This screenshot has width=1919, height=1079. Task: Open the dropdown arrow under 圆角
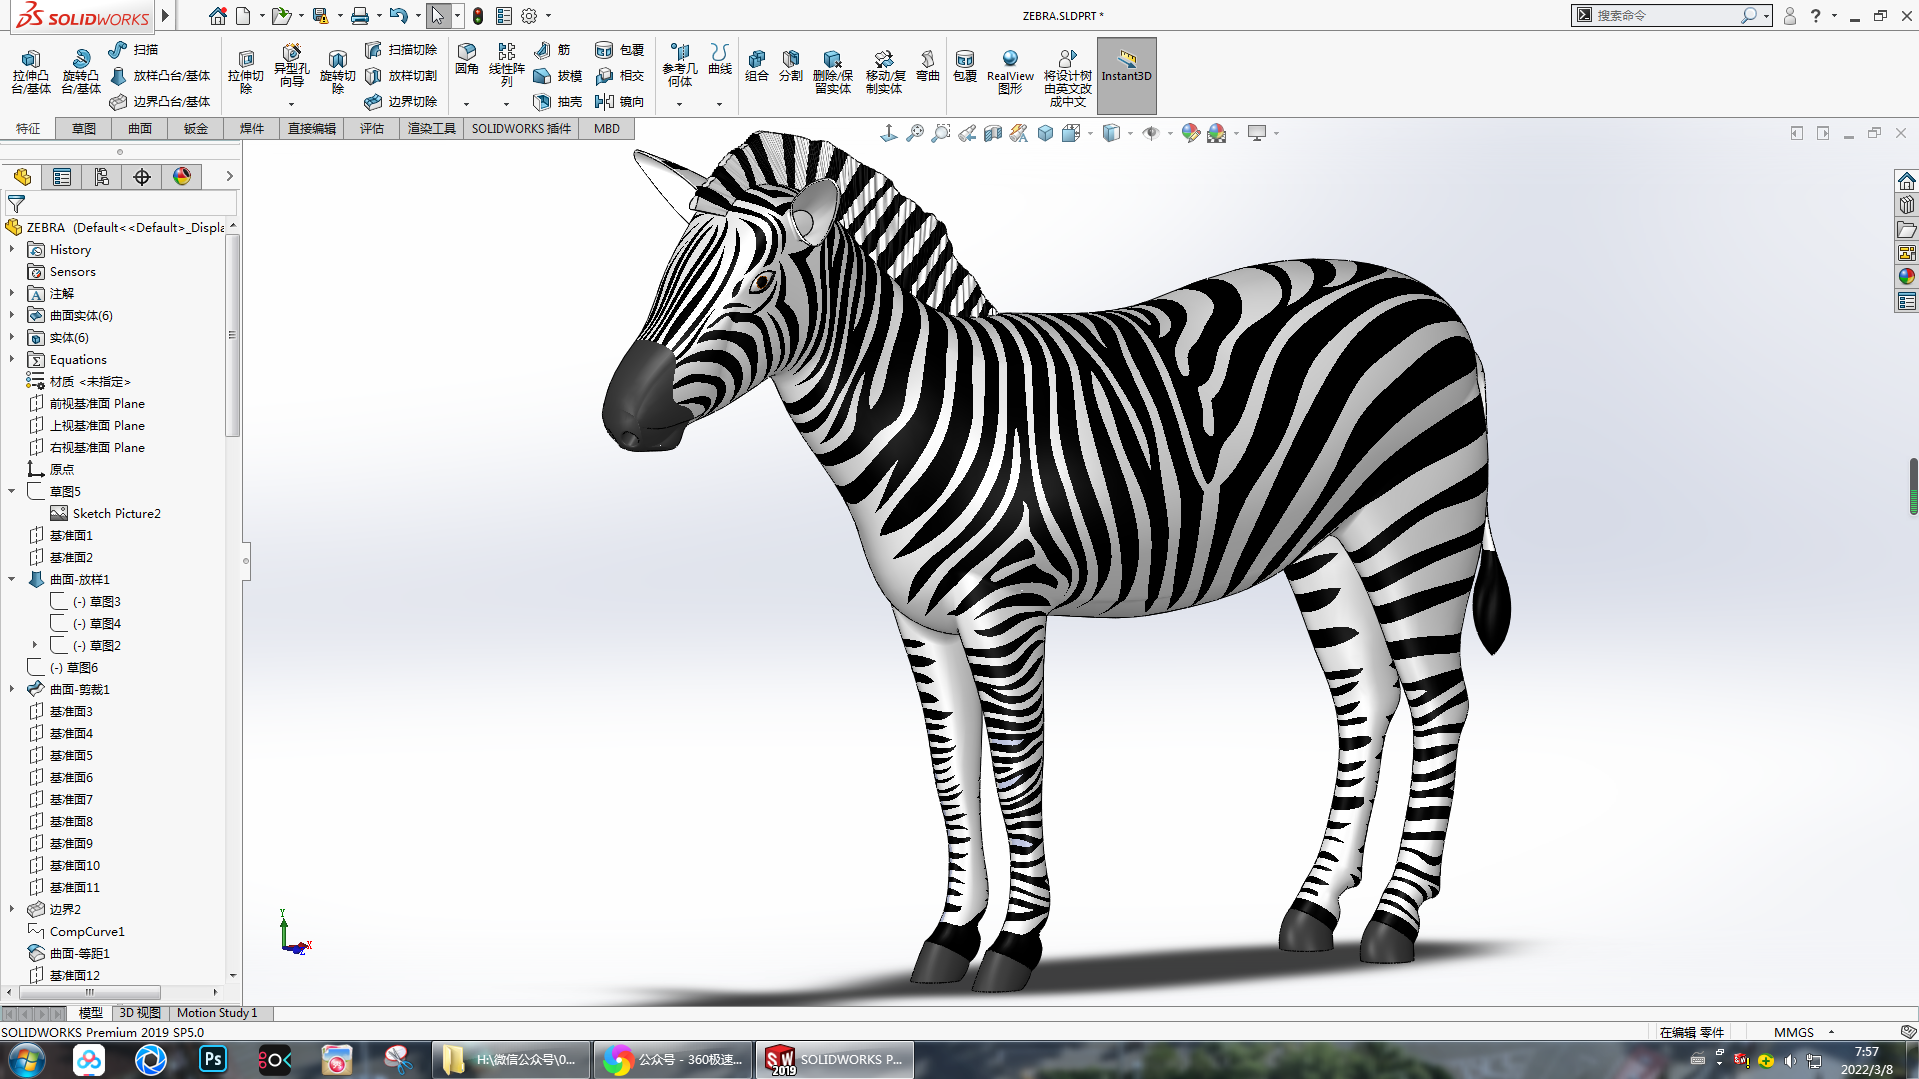pos(466,104)
